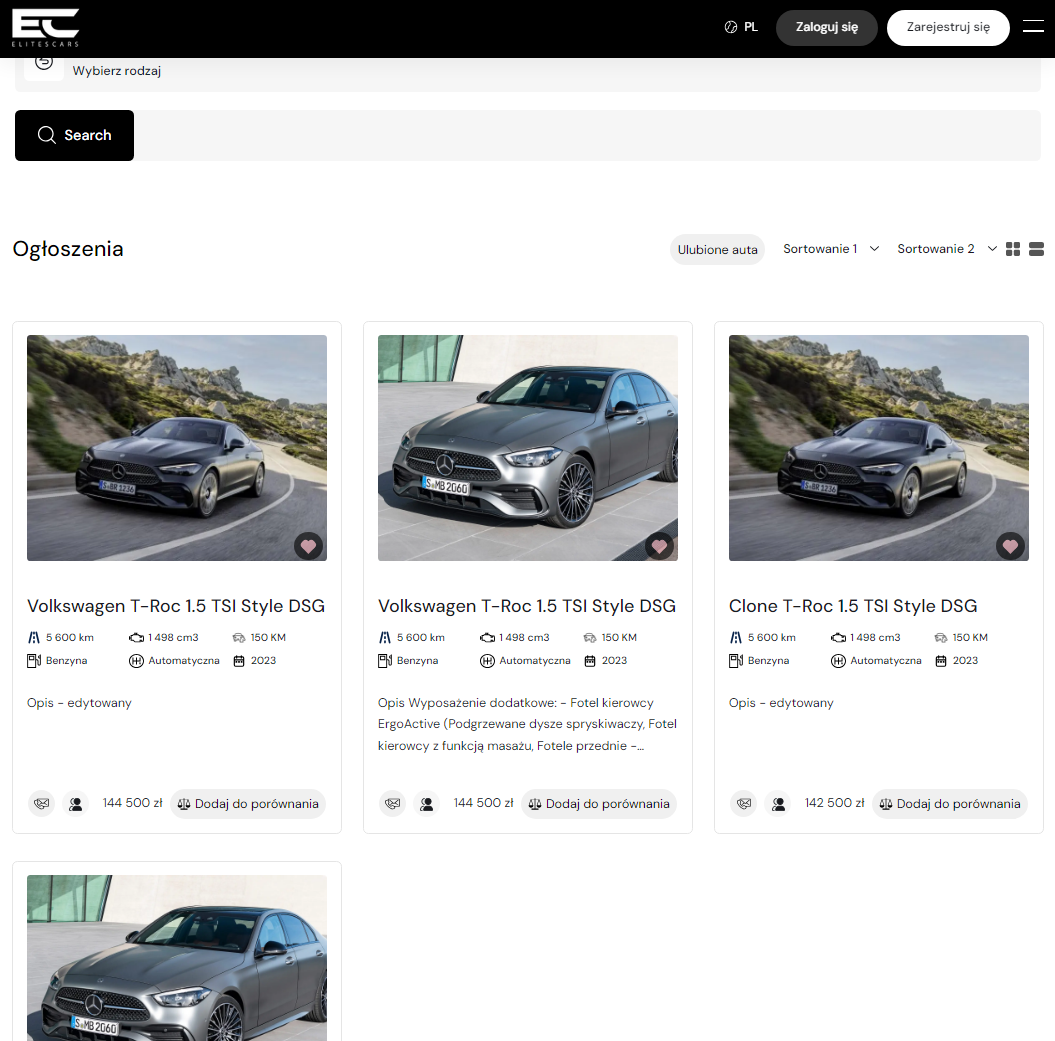Open car photo of bottom fourth card

176,958
